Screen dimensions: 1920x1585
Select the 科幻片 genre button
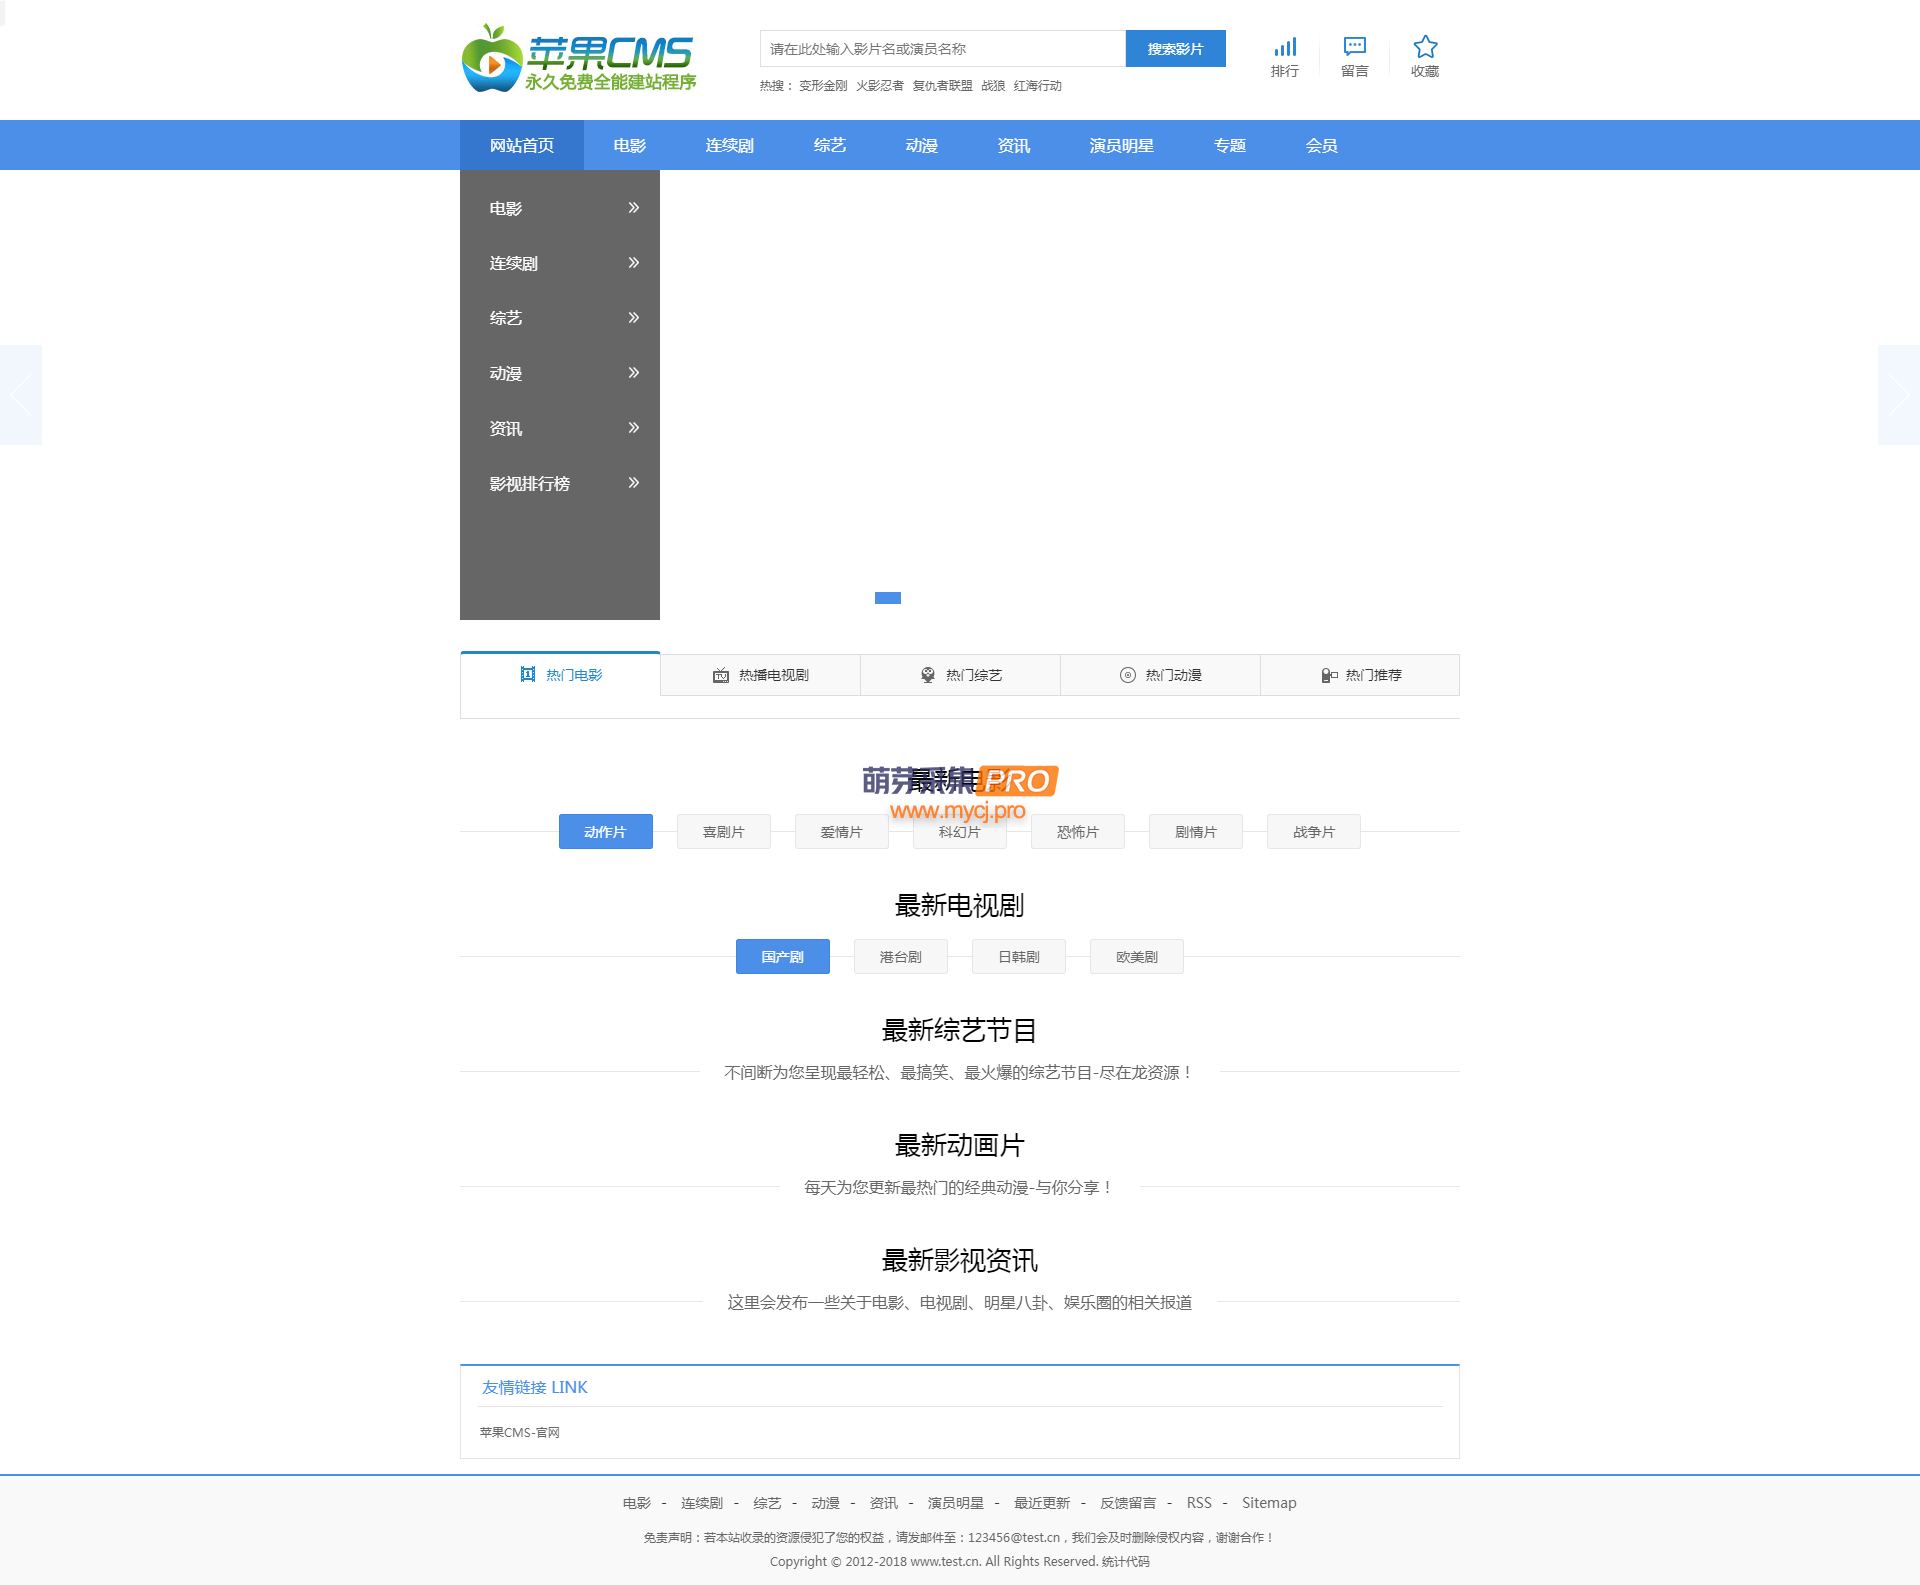pos(960,832)
